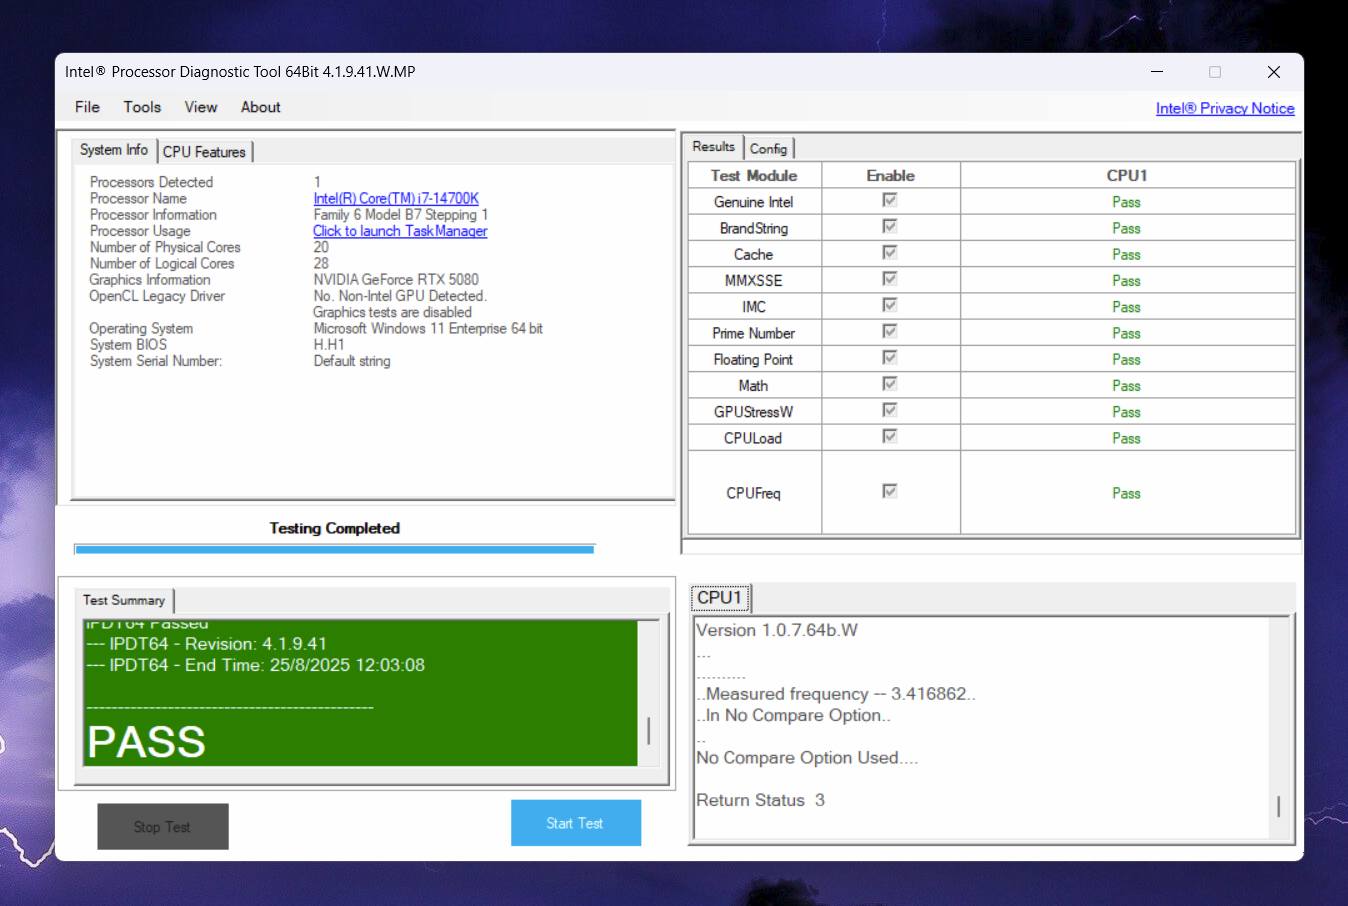Click the large PASS summary text
Viewport: 1348px width, 906px height.
pyautogui.click(x=147, y=742)
